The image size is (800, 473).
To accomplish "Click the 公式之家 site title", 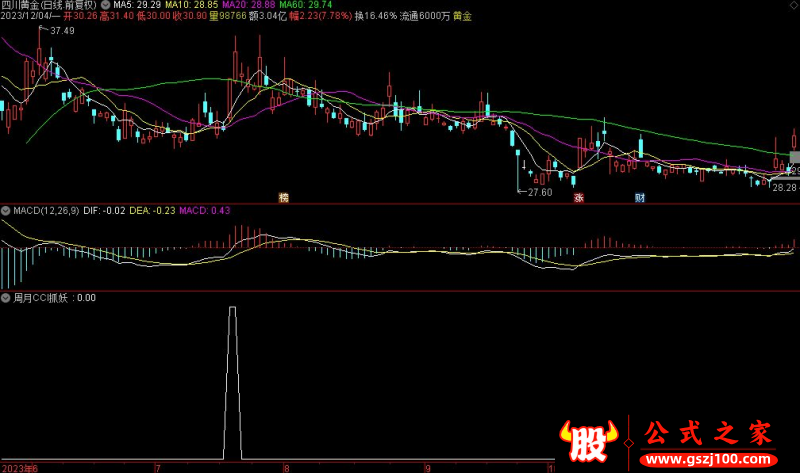I will pos(706,433).
